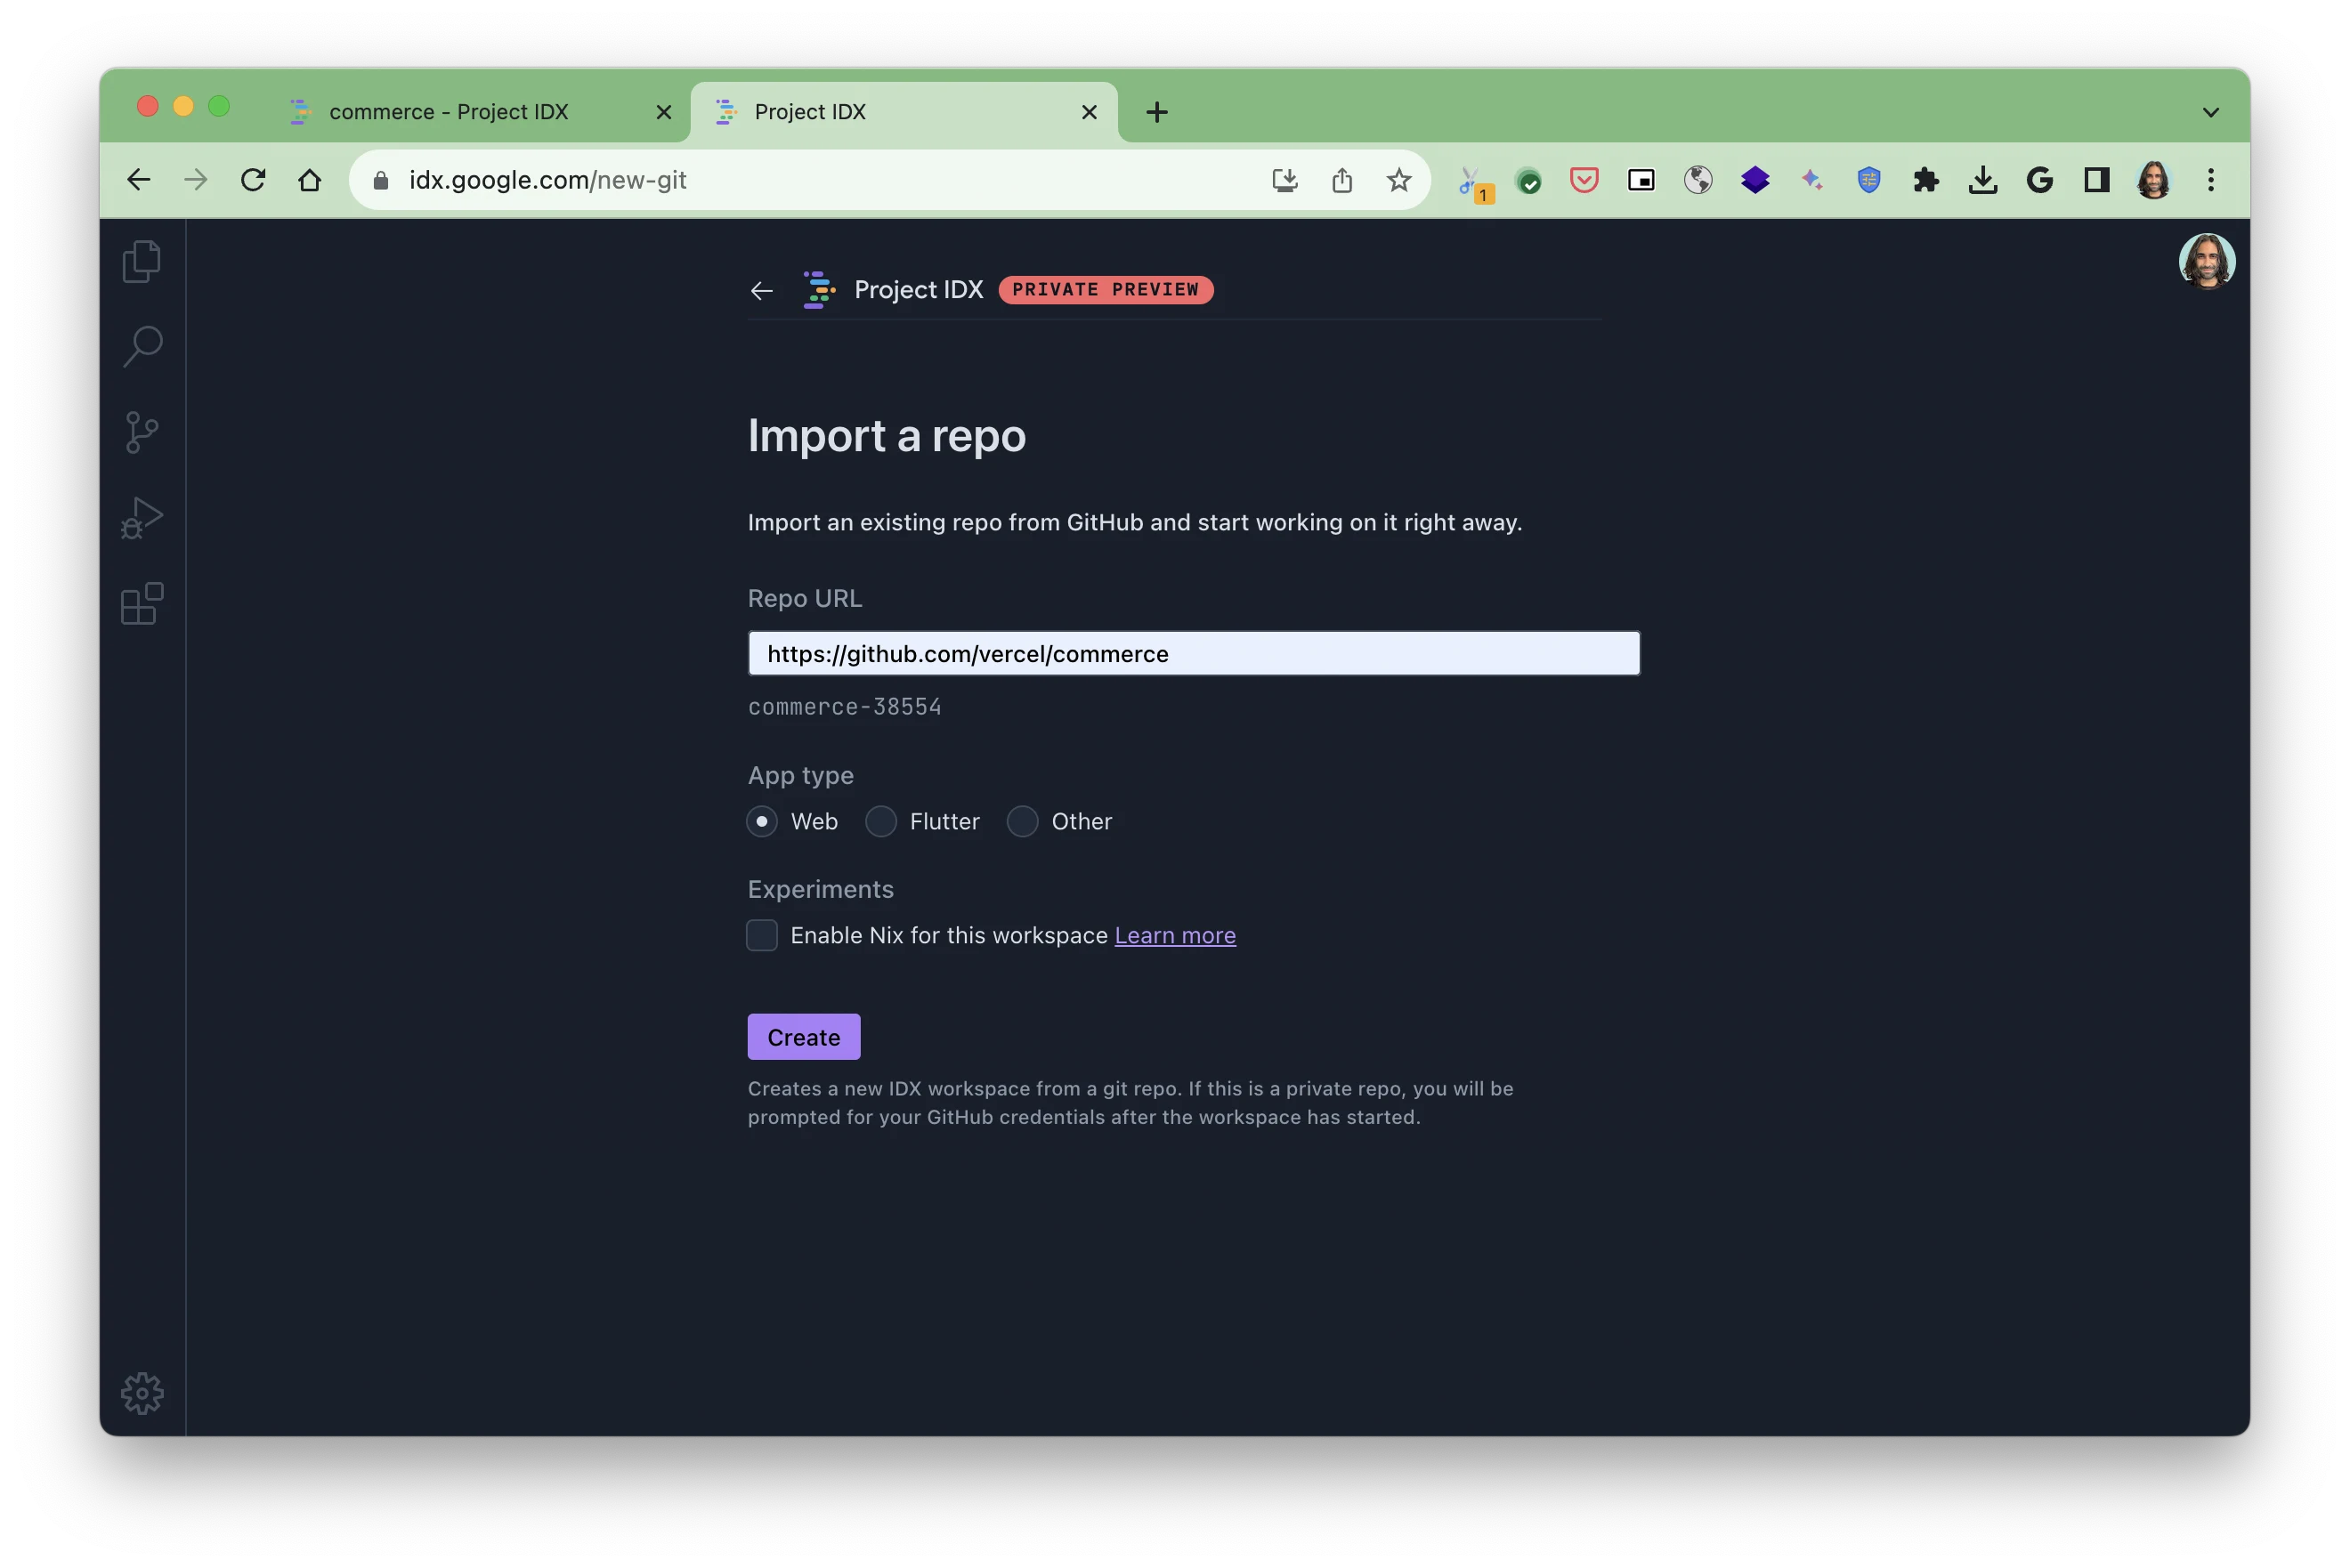Switch to commerce - Project IDX tab

(449, 112)
